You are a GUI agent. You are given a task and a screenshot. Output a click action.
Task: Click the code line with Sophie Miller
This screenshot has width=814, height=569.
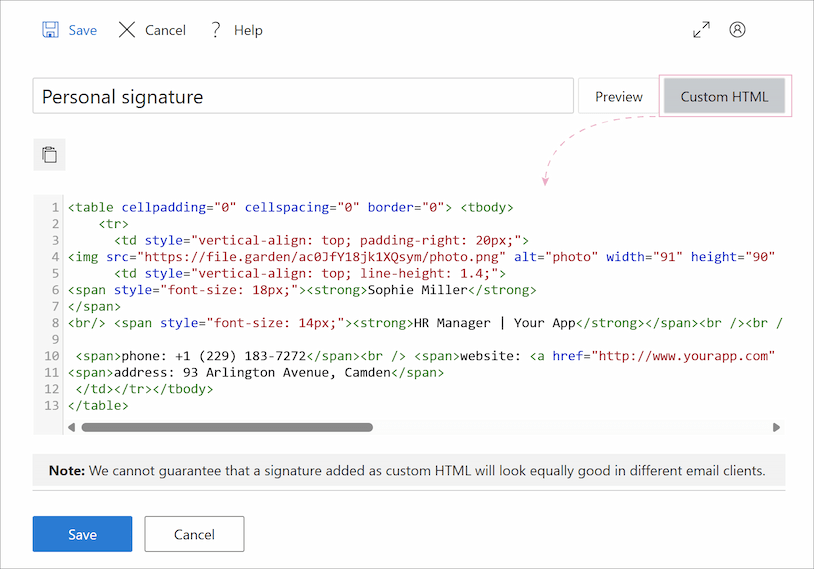(x=302, y=290)
